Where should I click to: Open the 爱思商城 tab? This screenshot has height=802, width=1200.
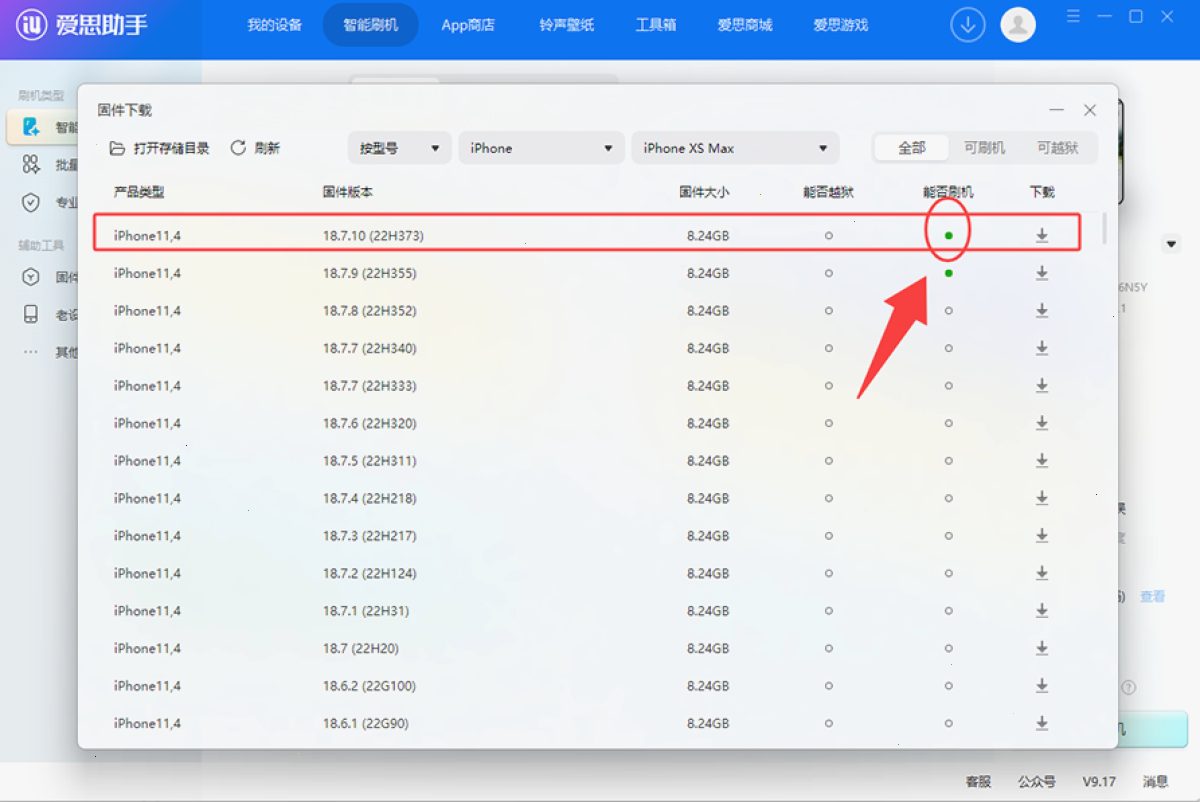(x=745, y=25)
